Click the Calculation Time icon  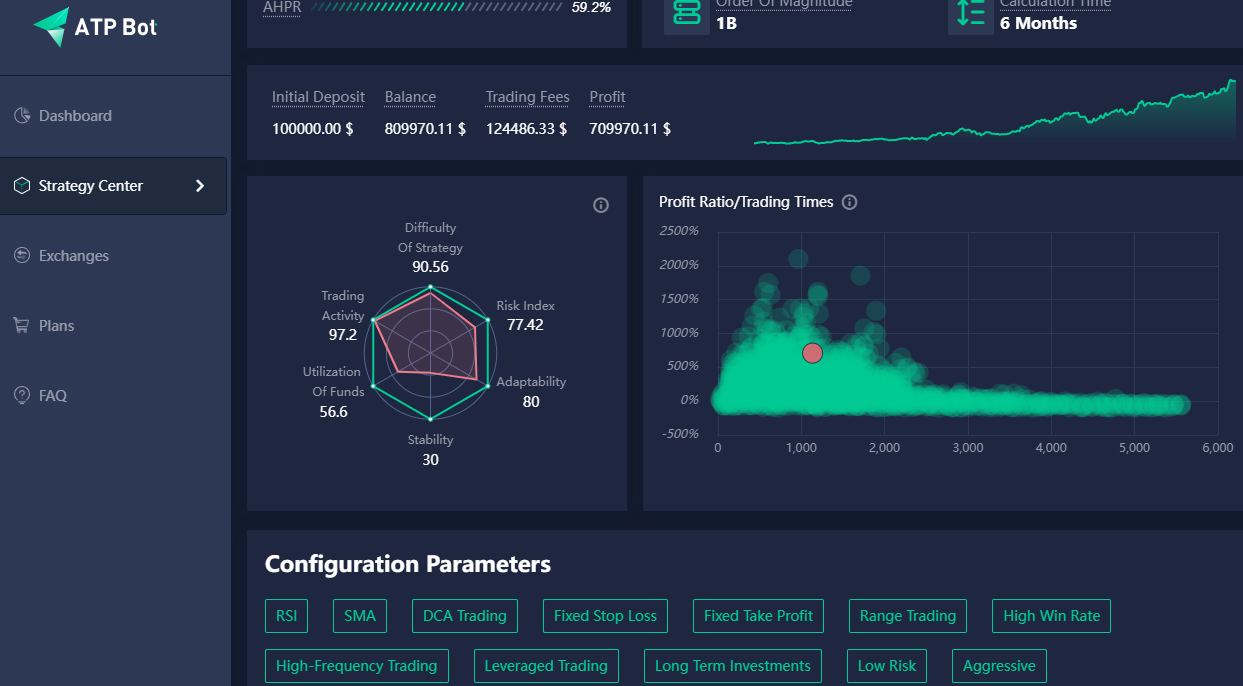click(x=971, y=13)
